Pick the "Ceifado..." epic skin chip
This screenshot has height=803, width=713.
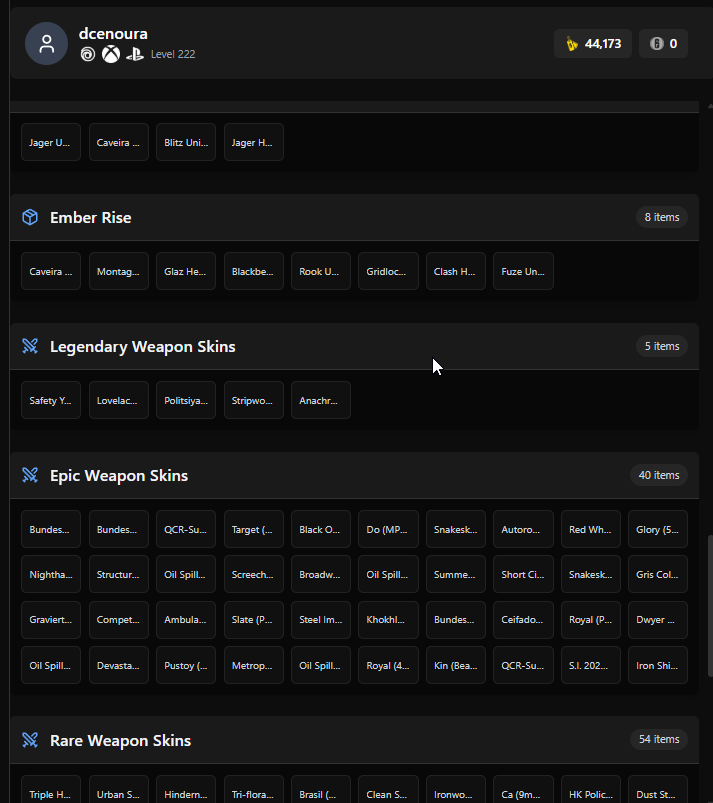523,620
